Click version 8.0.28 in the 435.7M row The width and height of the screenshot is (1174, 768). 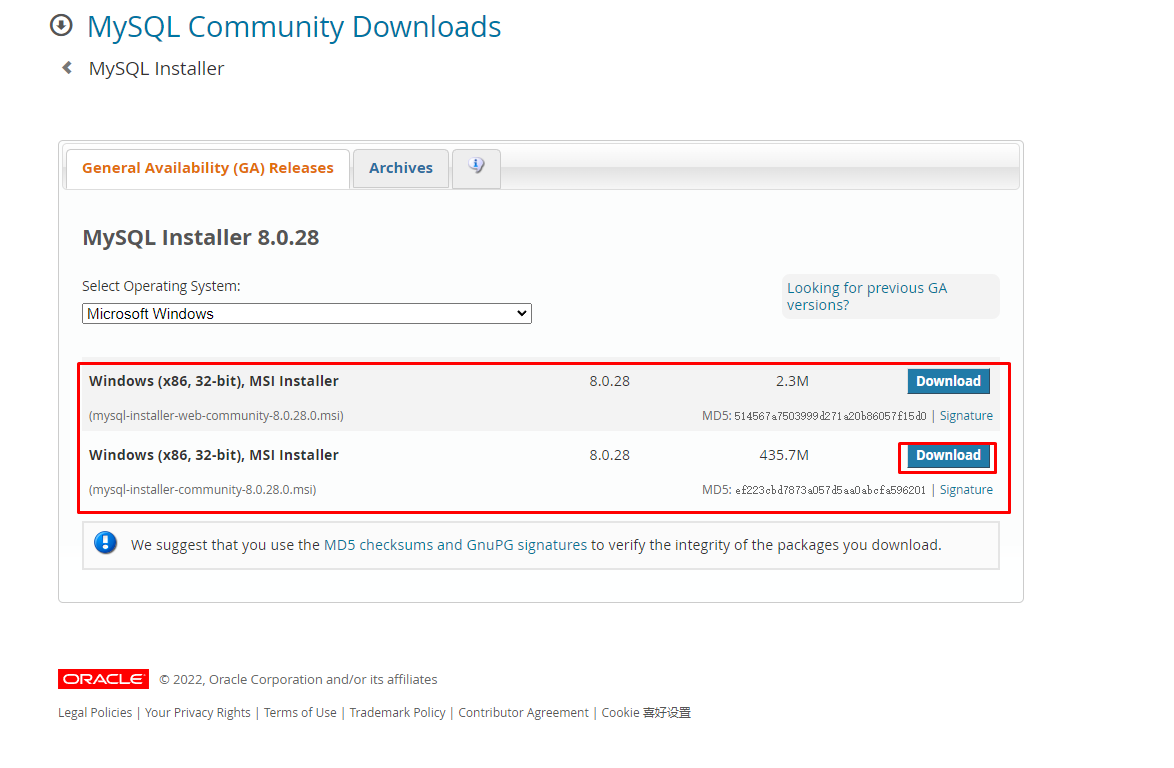(x=609, y=455)
